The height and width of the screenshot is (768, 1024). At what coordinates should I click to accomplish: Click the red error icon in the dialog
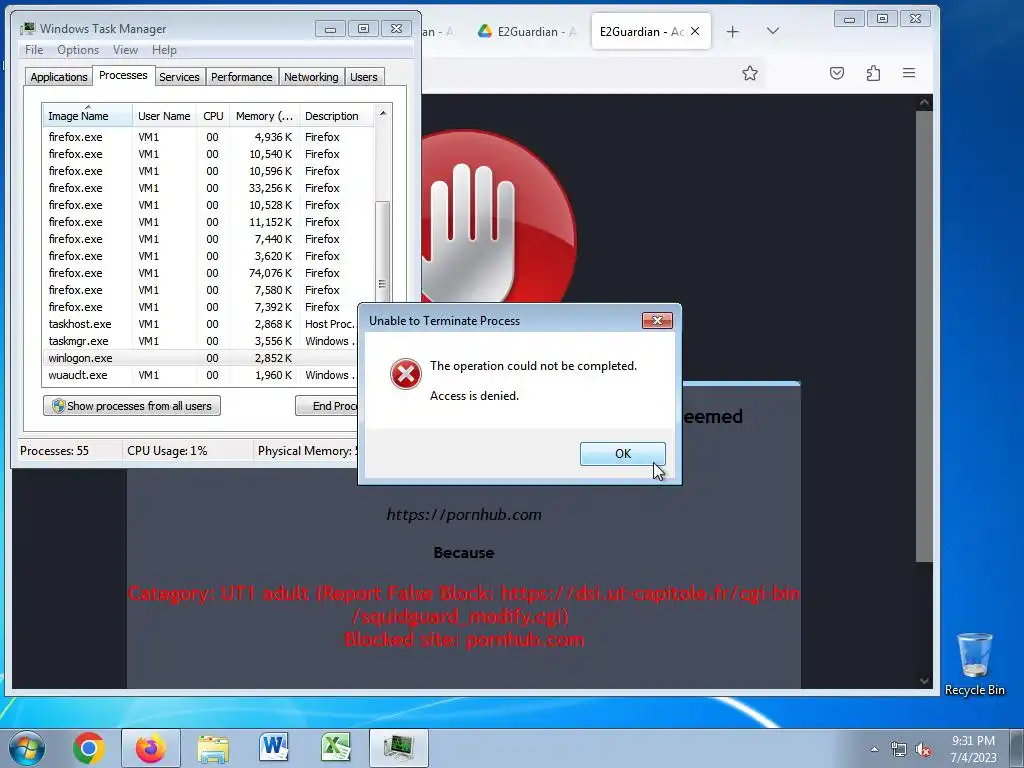[x=406, y=374]
